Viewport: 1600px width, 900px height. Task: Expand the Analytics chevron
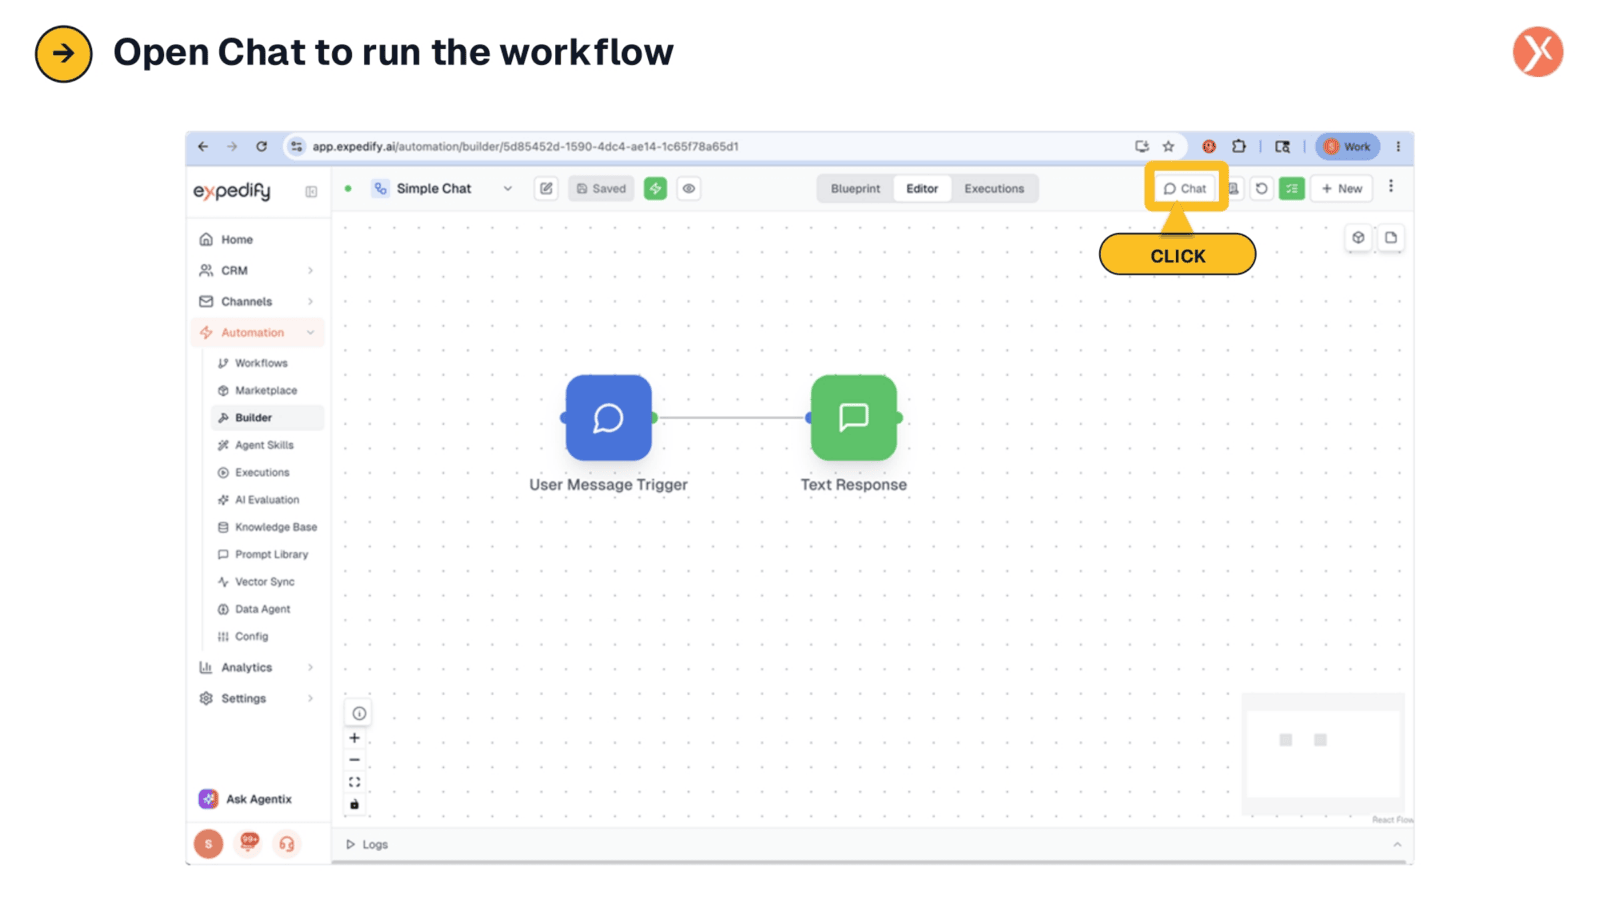(310, 668)
